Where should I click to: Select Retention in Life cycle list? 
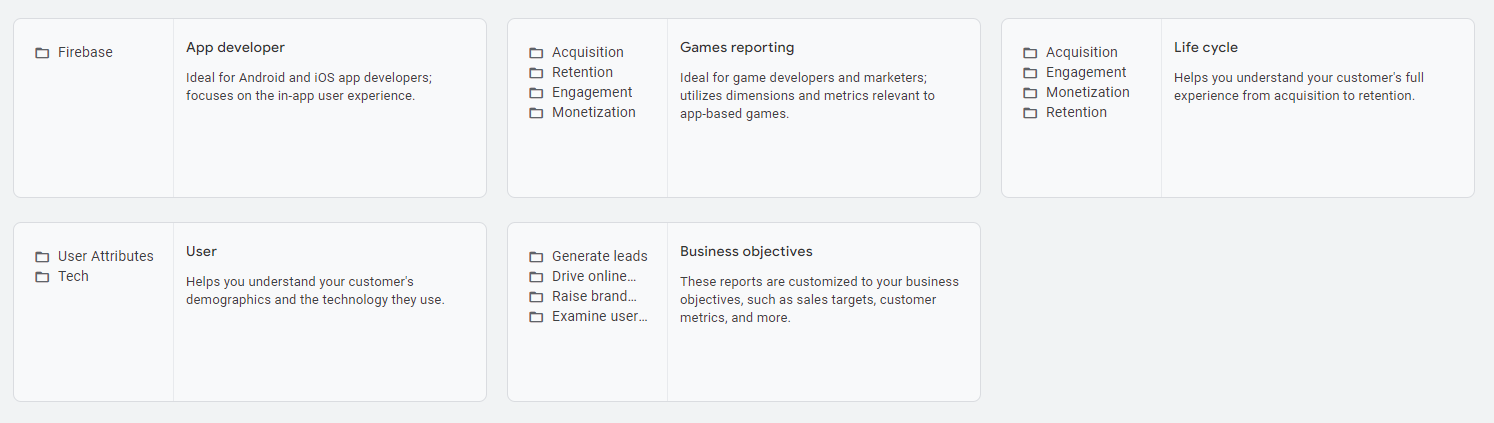(x=1076, y=113)
